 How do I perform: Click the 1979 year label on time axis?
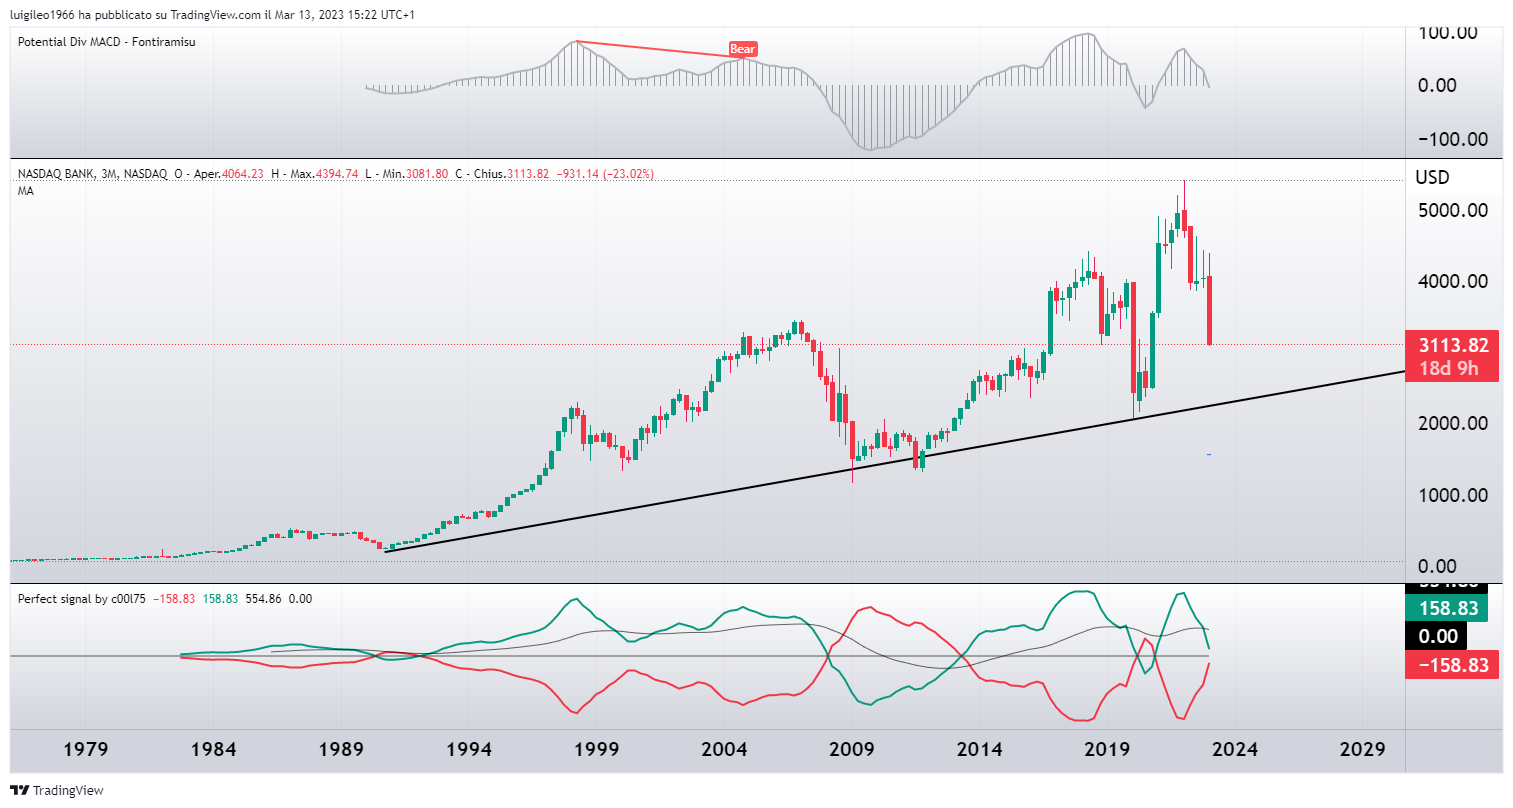(86, 749)
